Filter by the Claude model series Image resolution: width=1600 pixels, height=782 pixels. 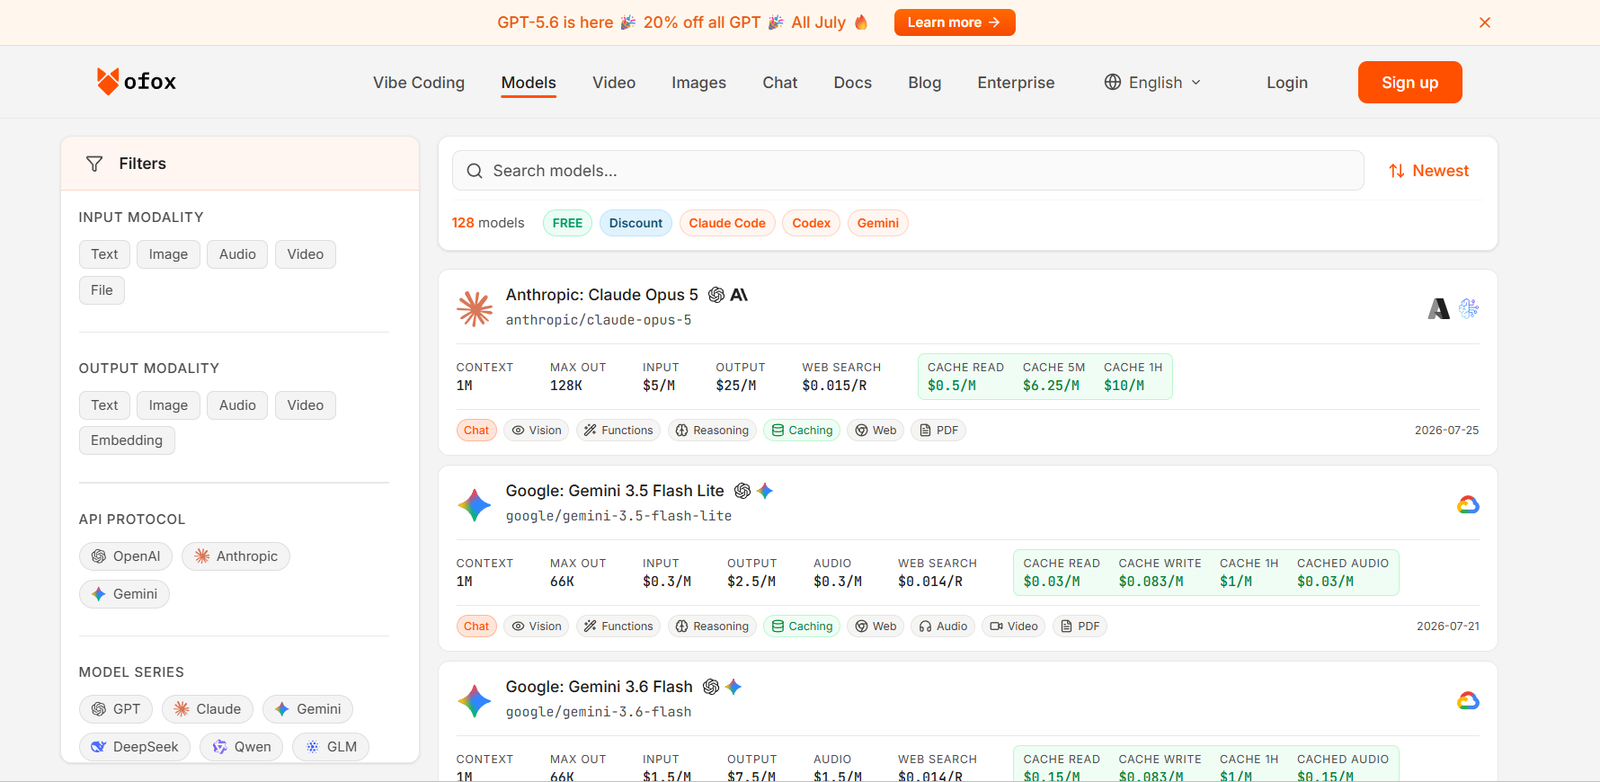(208, 709)
